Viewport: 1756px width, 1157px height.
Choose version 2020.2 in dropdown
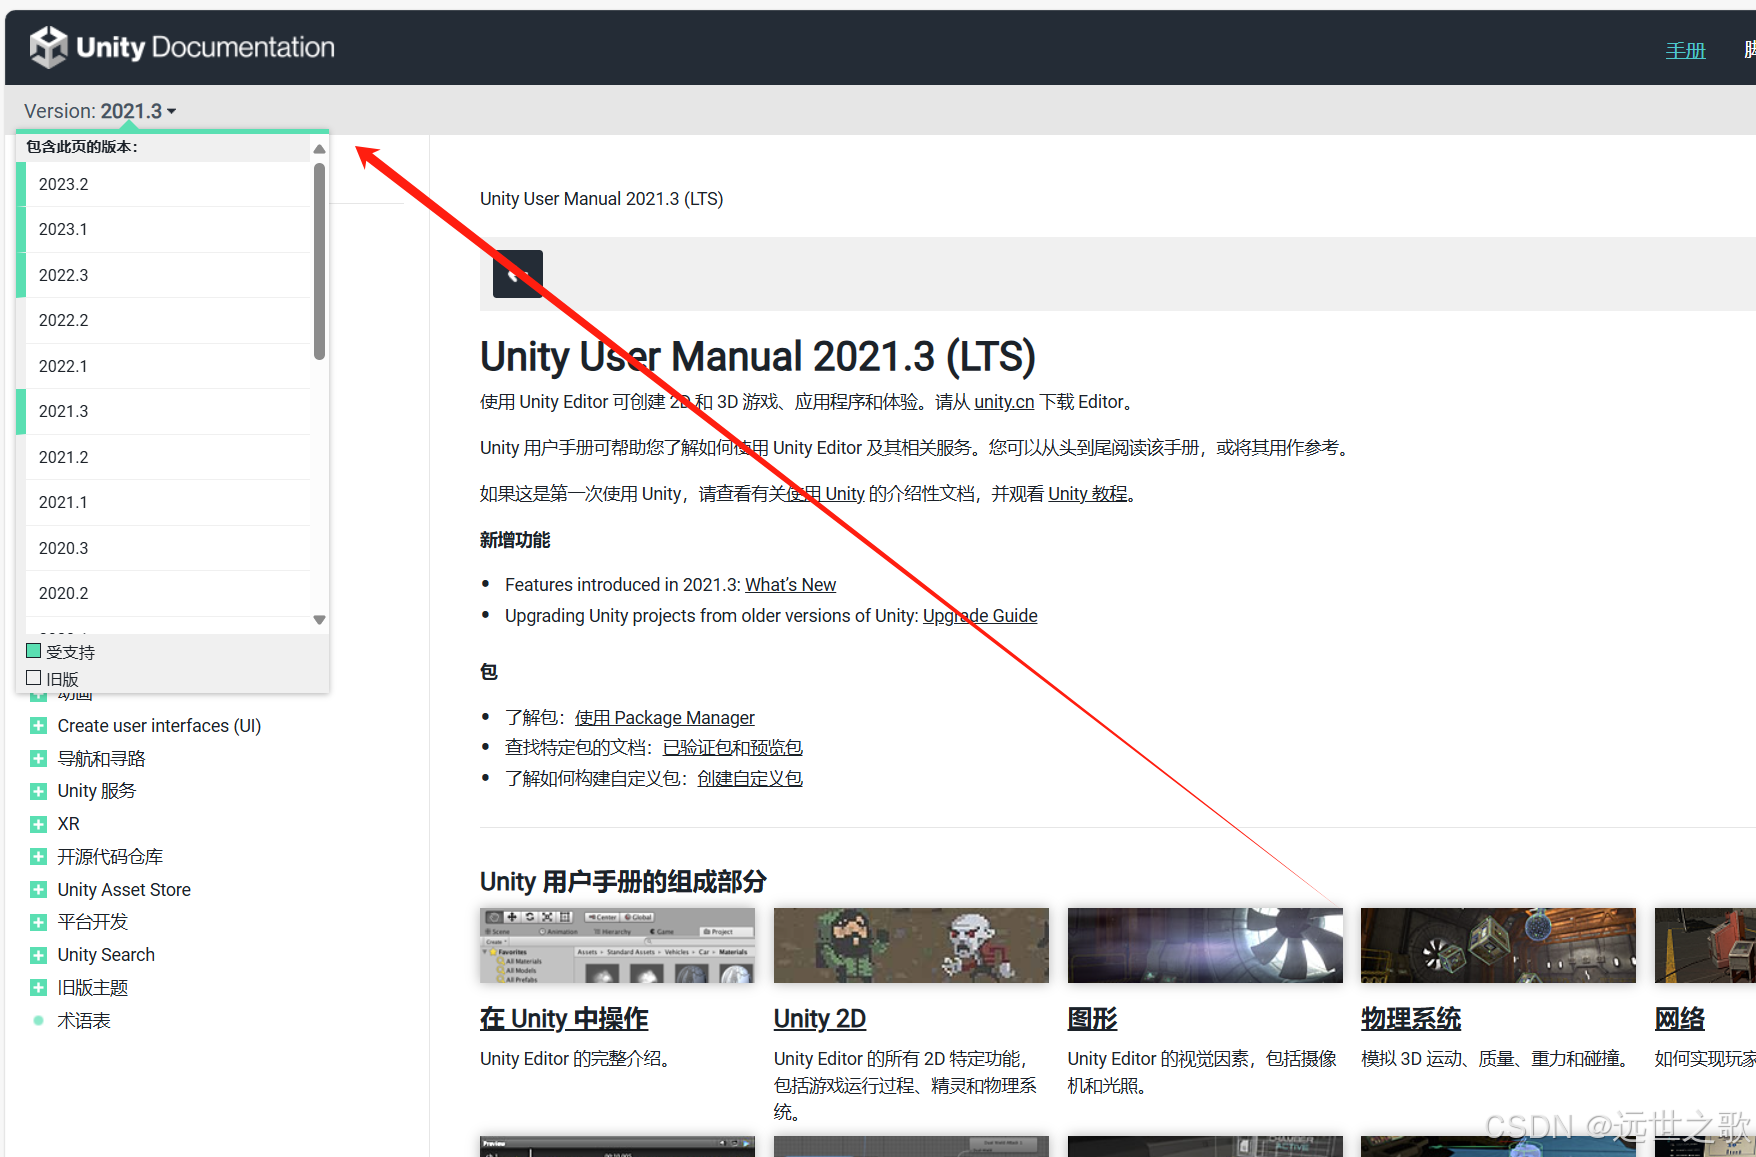click(x=168, y=593)
